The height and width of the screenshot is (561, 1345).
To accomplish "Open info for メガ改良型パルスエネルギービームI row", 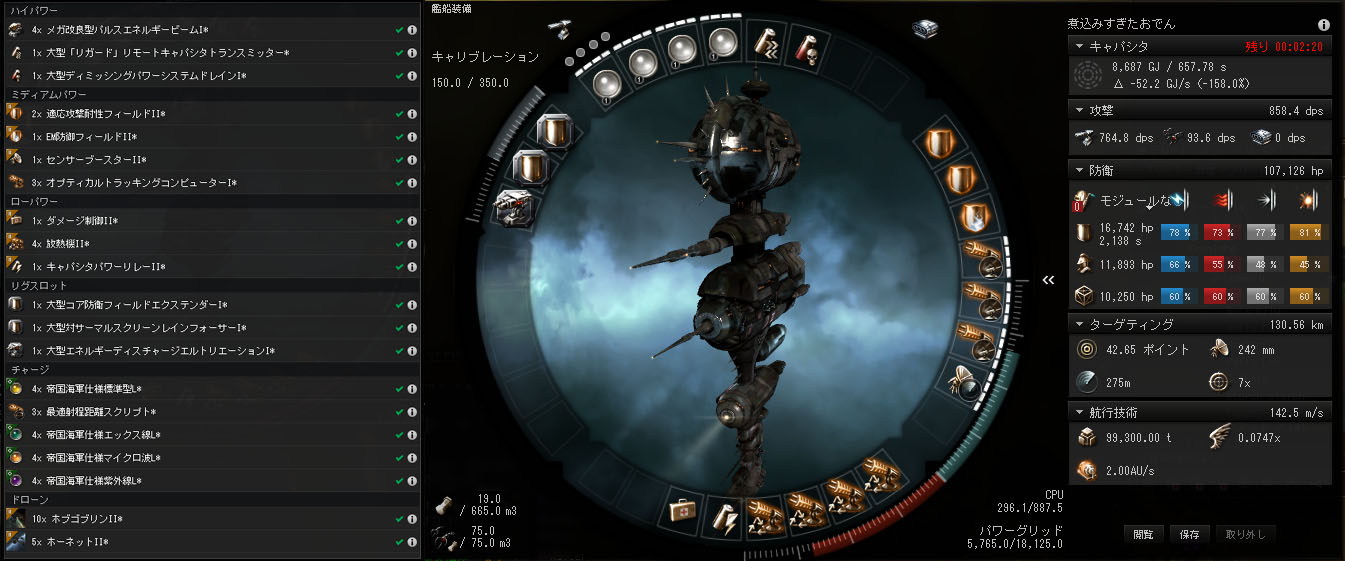I will [412, 30].
